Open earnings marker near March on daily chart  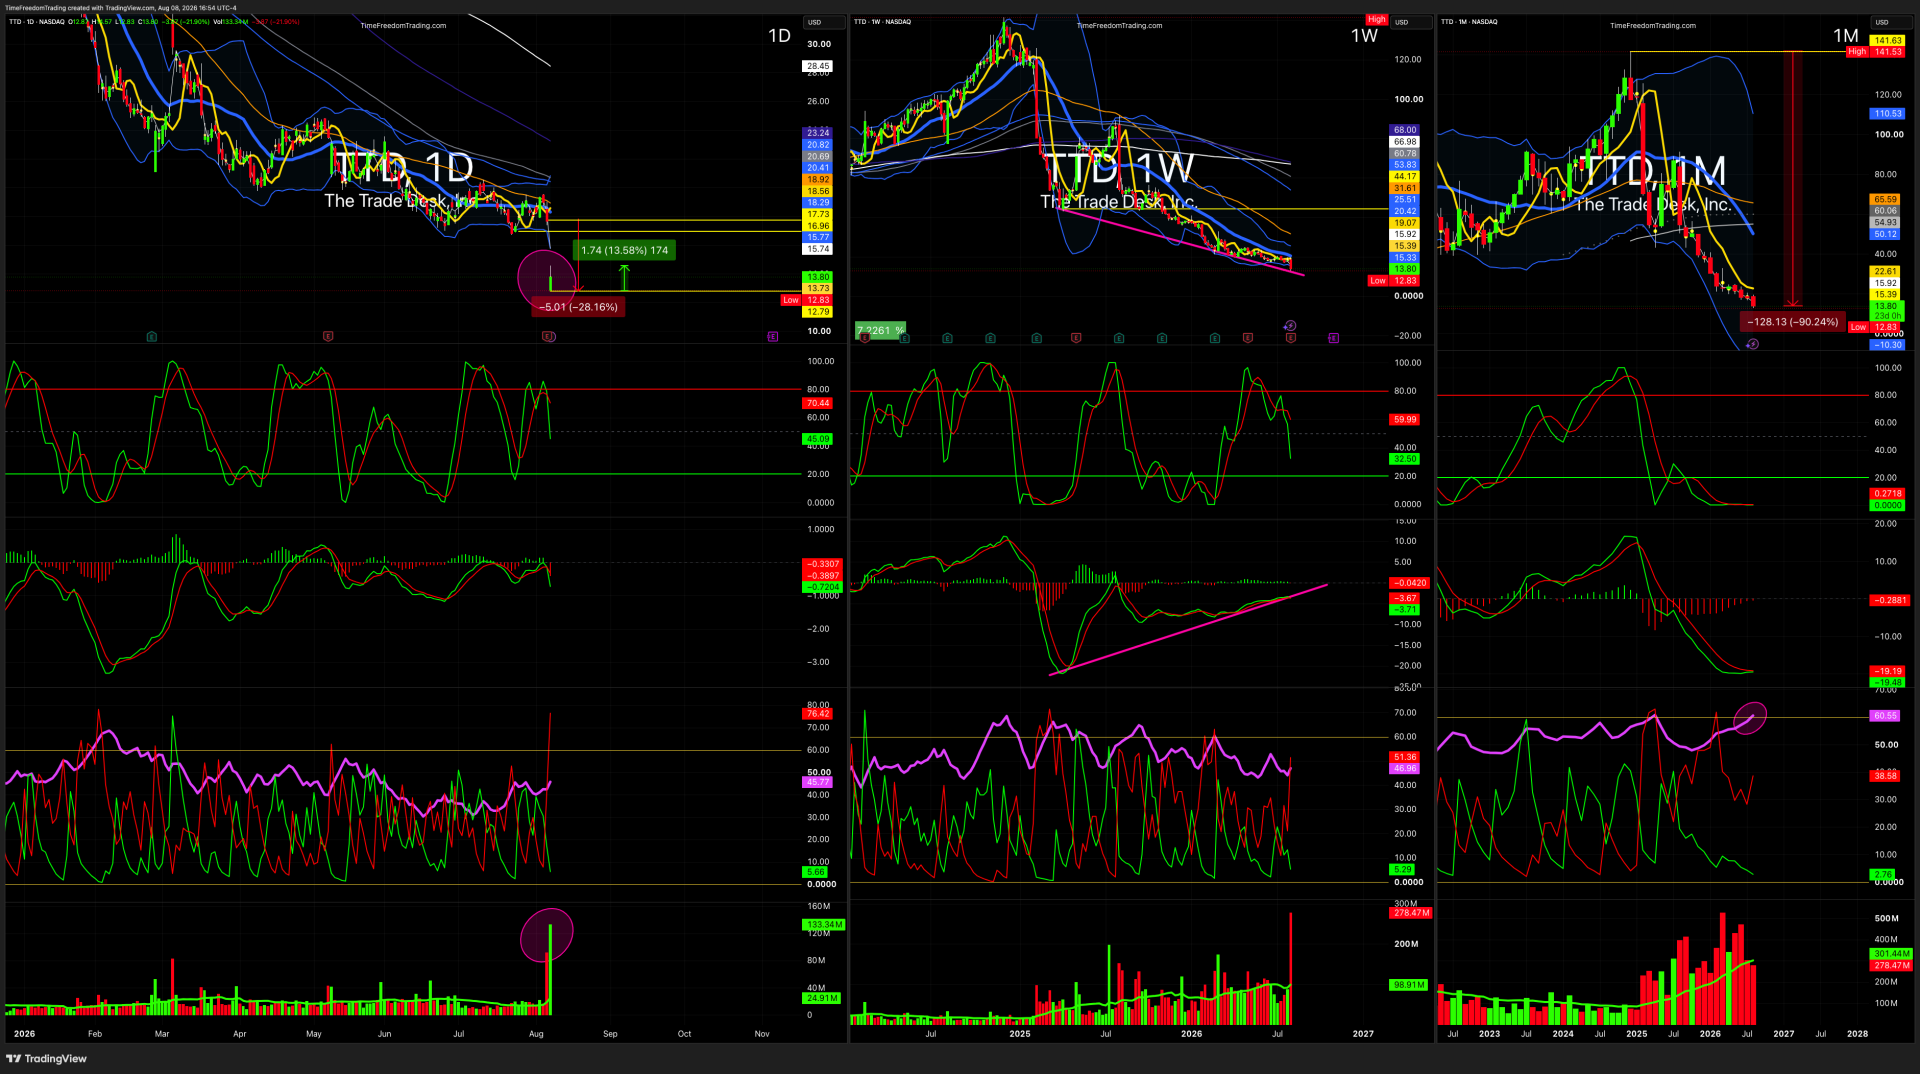pyautogui.click(x=152, y=337)
